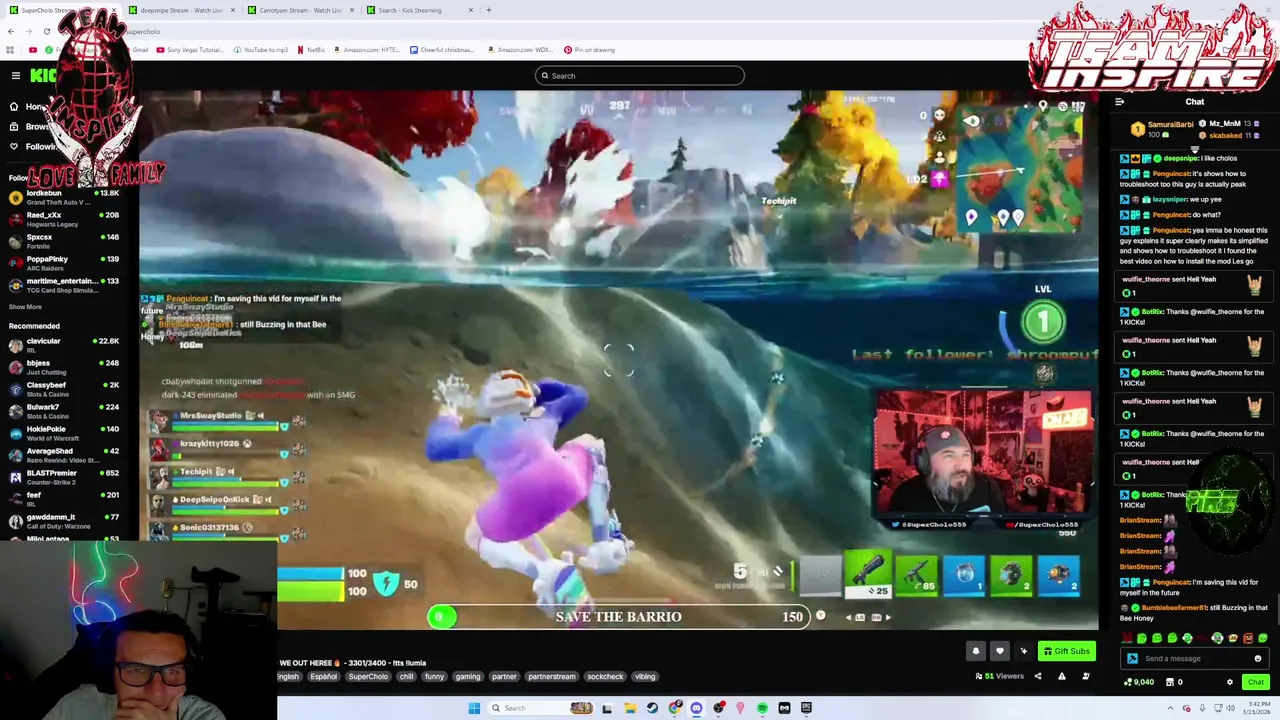
Task: Click the partnerstream tag
Action: (552, 677)
